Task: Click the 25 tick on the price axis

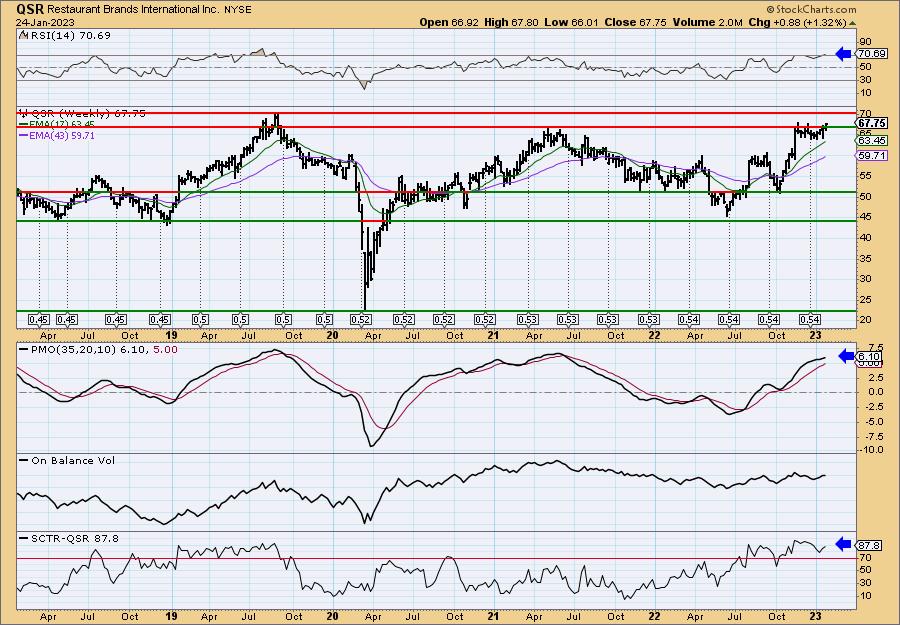Action: pyautogui.click(x=865, y=300)
